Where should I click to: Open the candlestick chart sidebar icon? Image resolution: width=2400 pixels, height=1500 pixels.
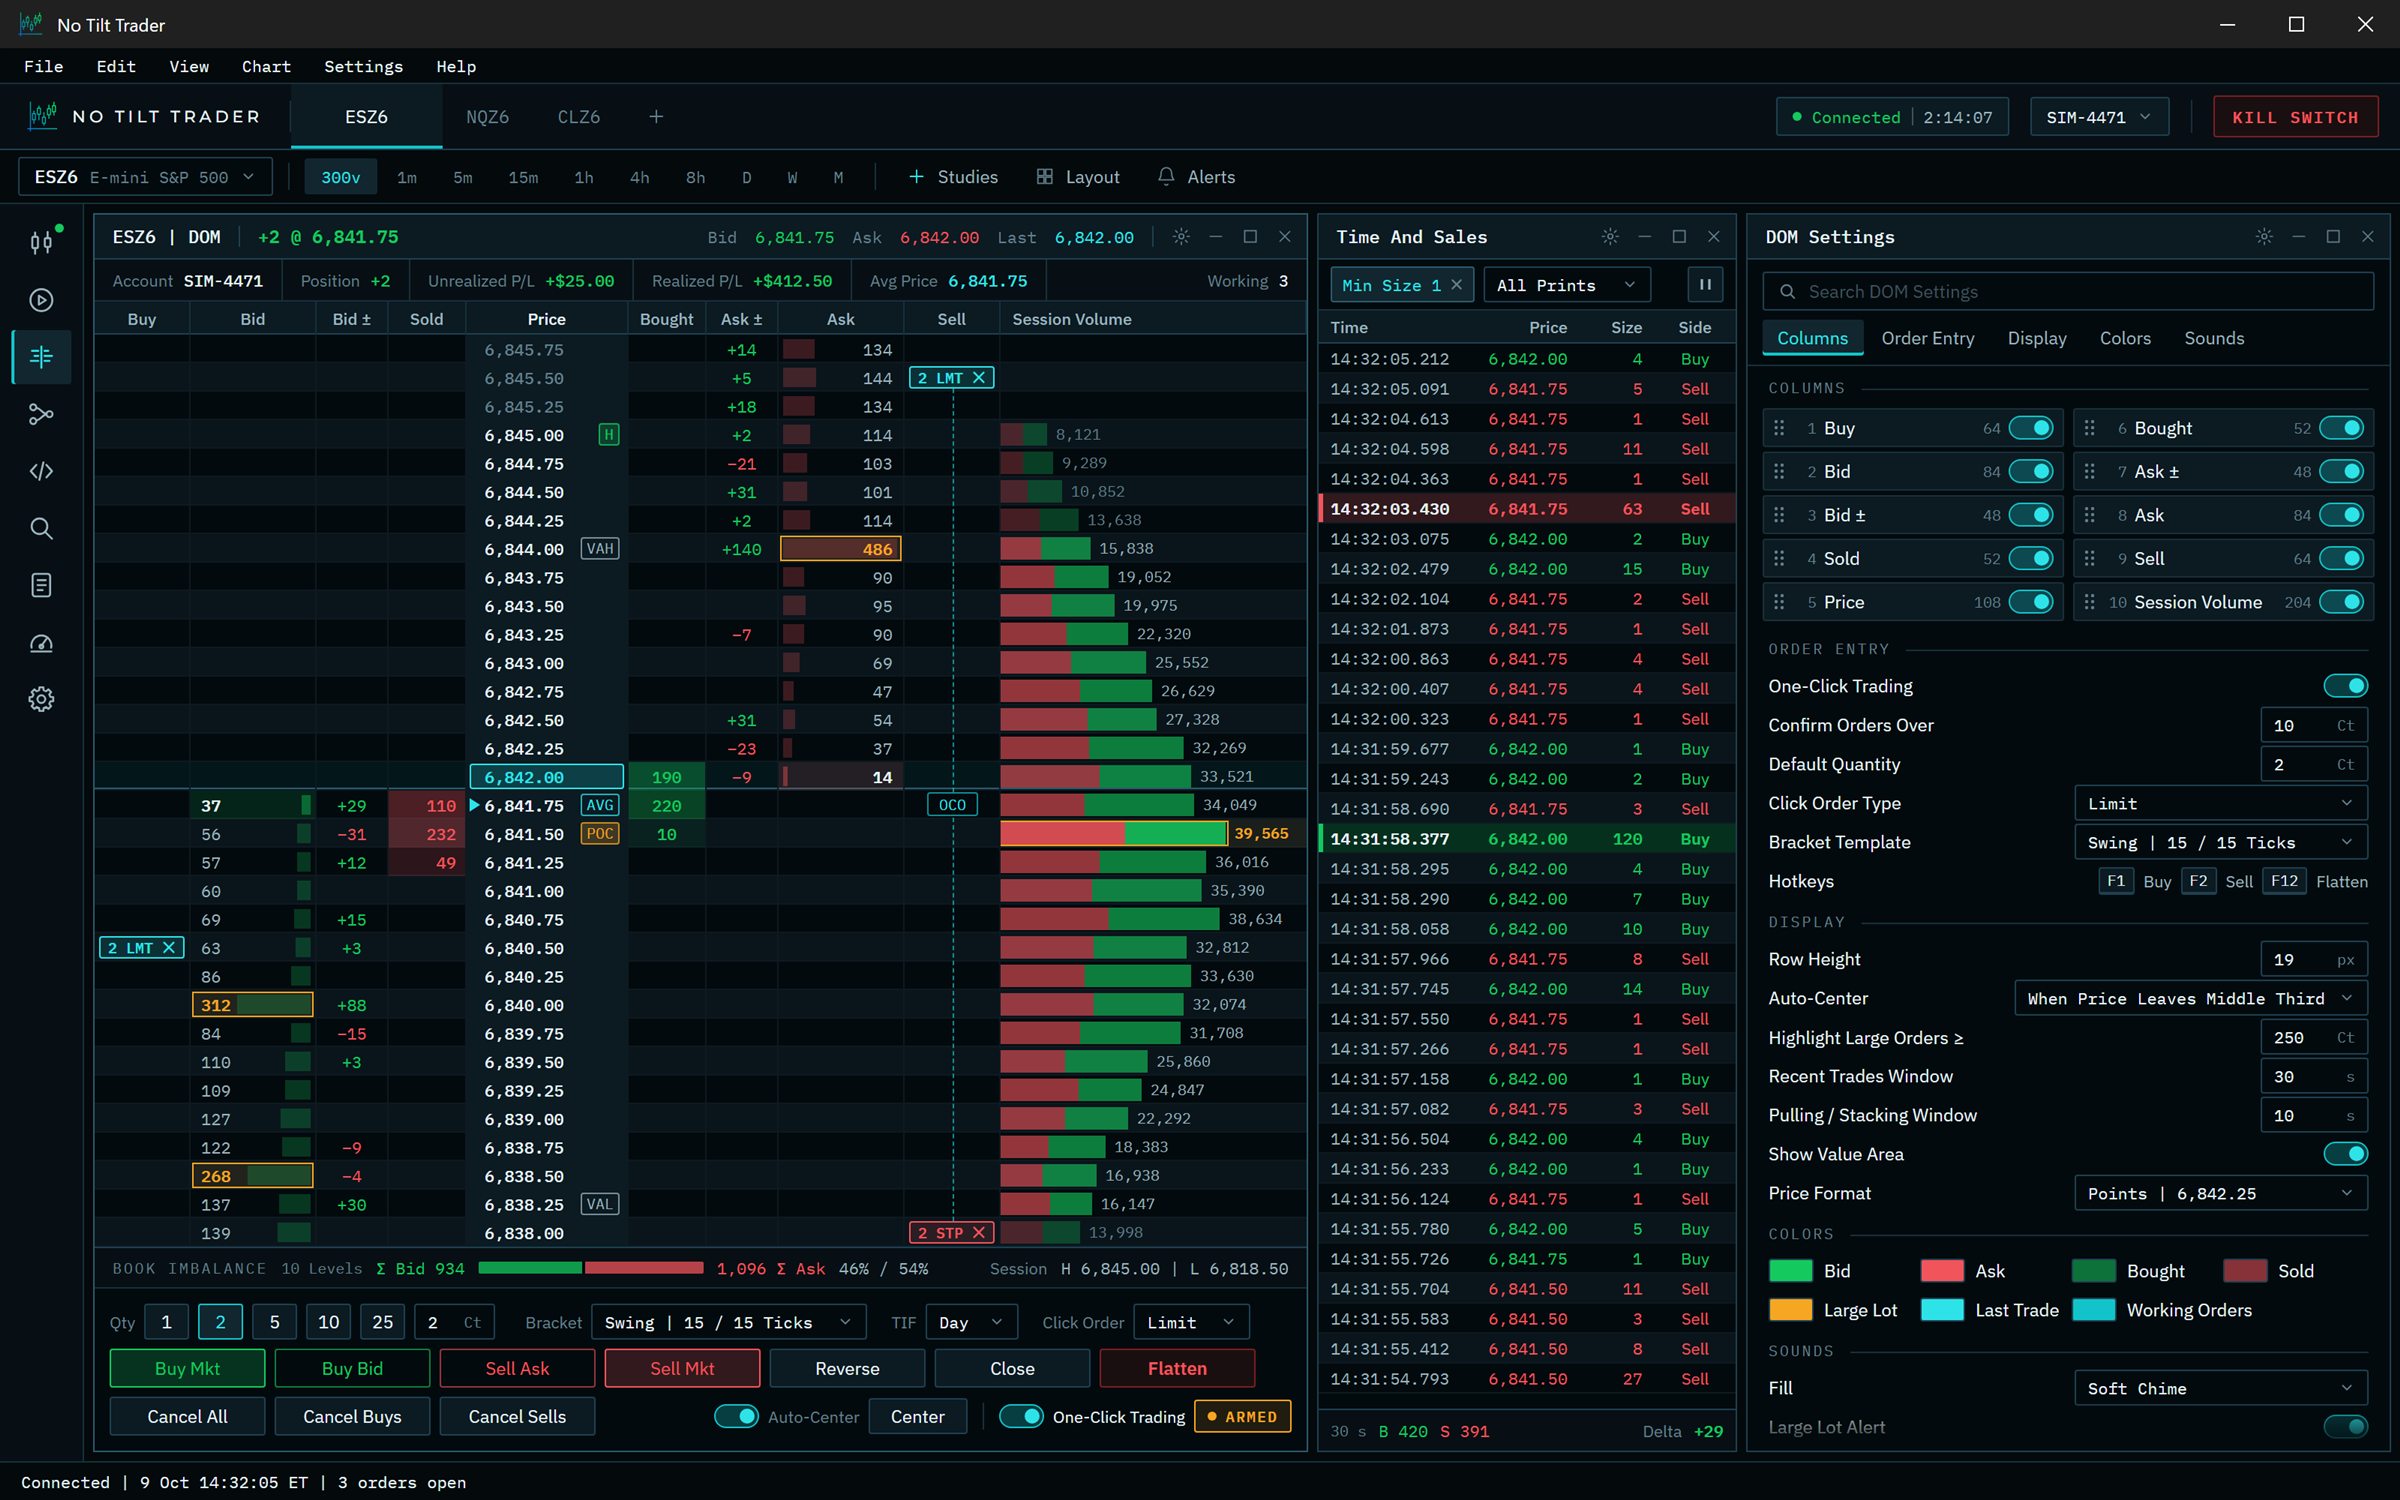tap(41, 242)
